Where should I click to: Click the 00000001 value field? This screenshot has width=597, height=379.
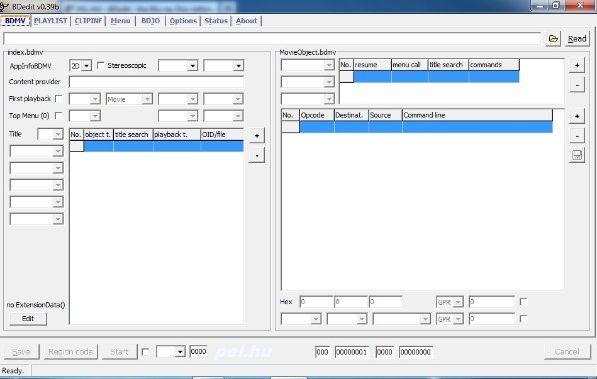351,352
